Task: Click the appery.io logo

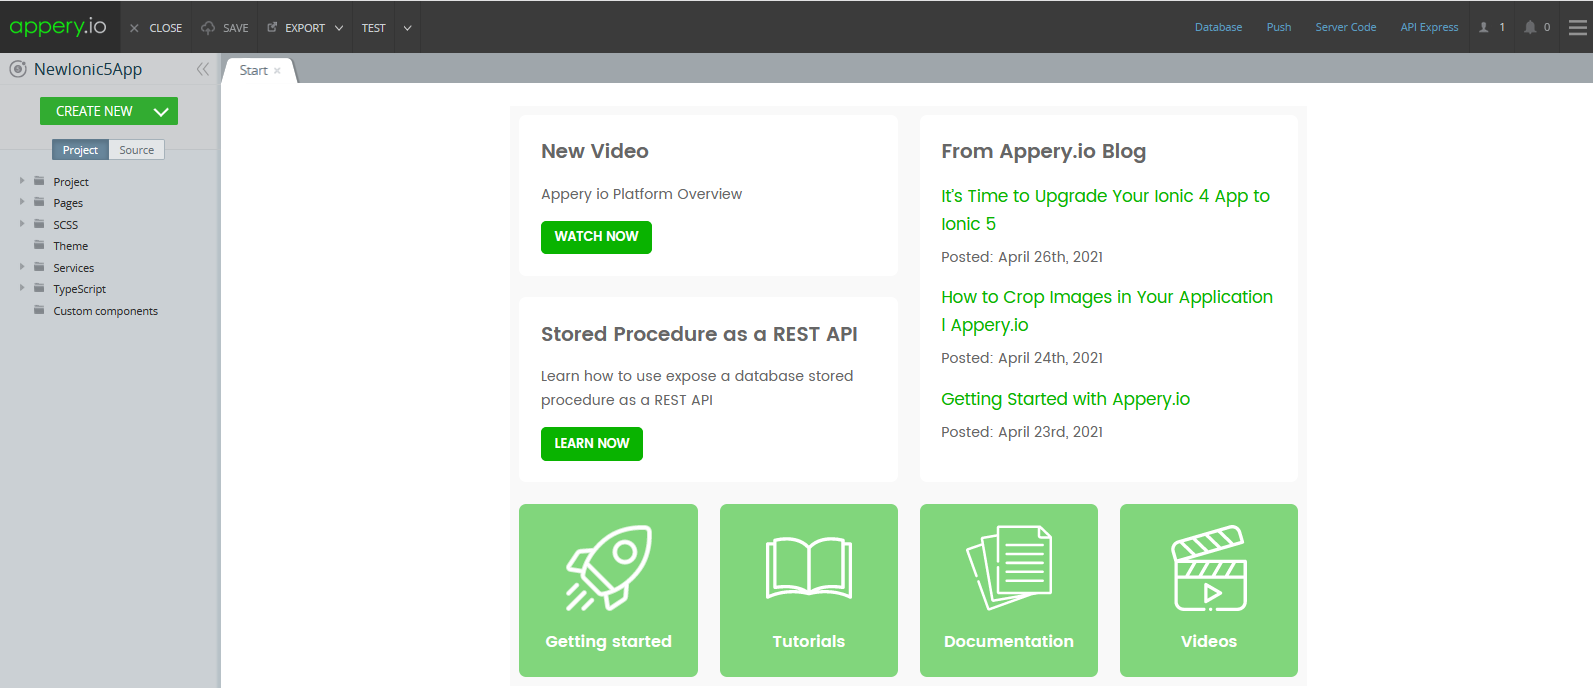Action: (x=58, y=27)
